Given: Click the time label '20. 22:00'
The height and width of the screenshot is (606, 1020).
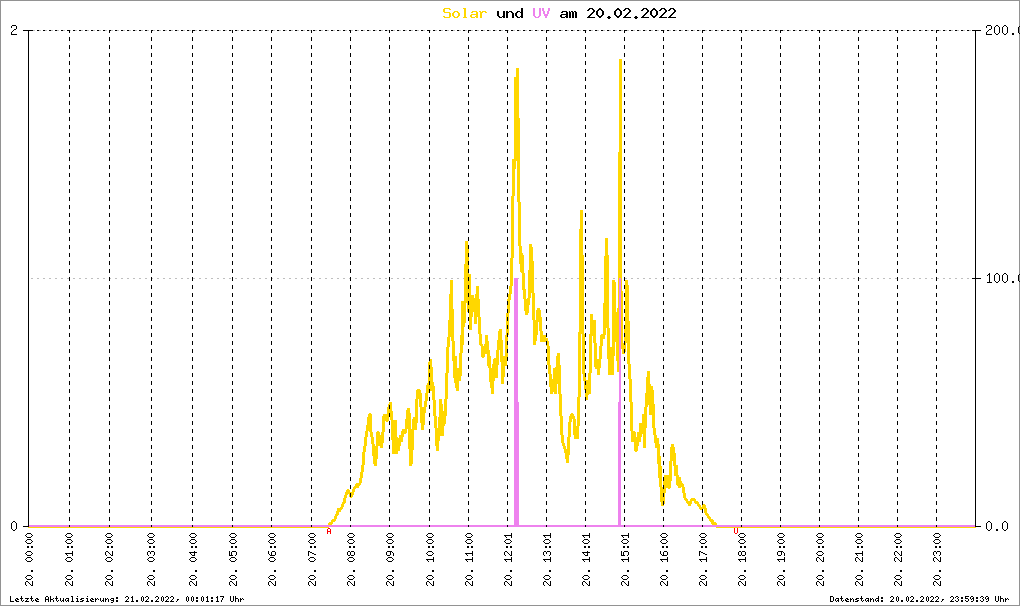Looking at the screenshot, I should tap(898, 560).
